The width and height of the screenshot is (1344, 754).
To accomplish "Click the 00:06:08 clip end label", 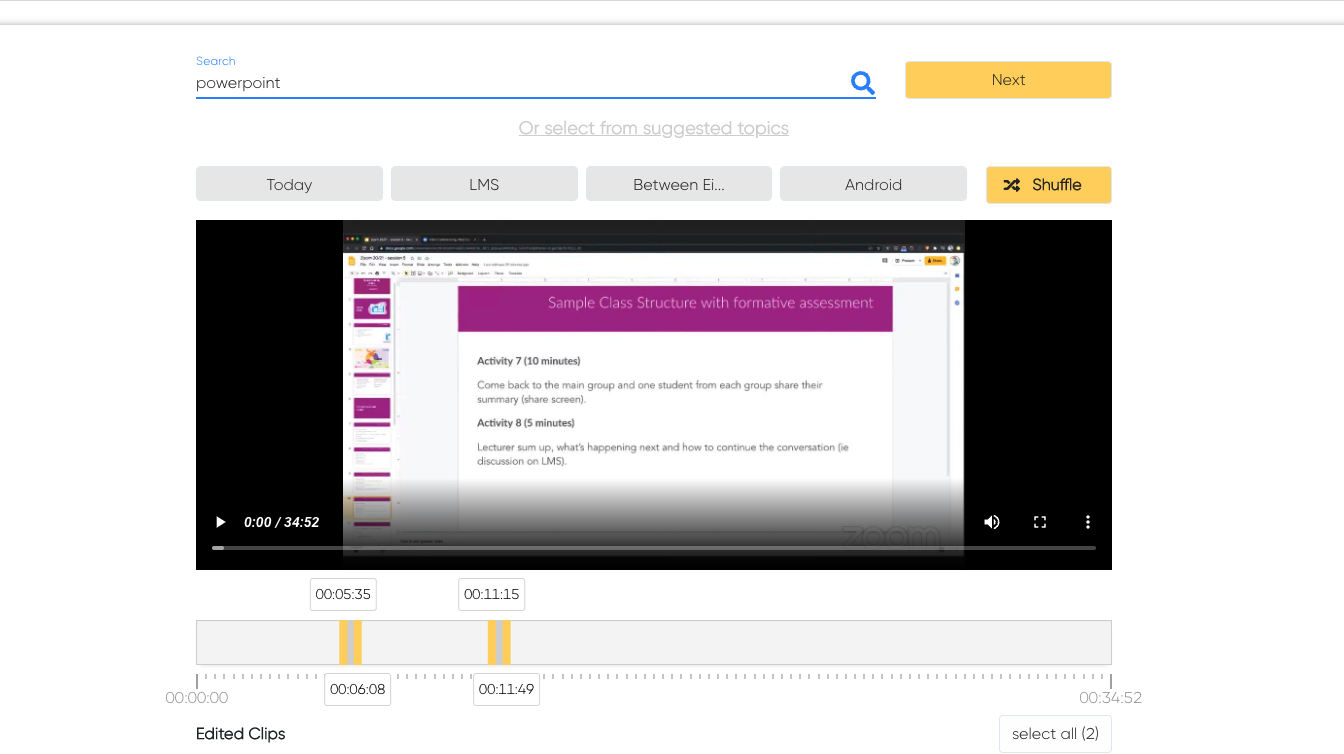I will (x=357, y=689).
